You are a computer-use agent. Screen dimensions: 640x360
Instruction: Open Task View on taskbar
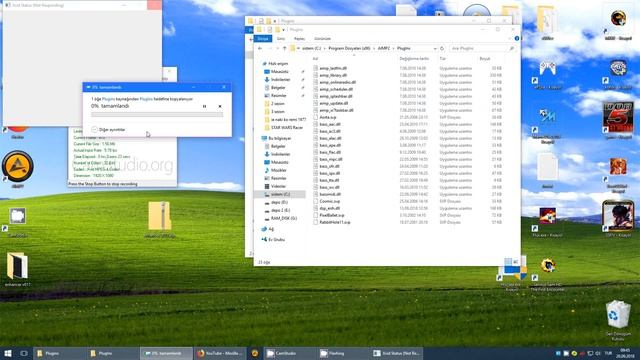pyautogui.click(x=24, y=353)
